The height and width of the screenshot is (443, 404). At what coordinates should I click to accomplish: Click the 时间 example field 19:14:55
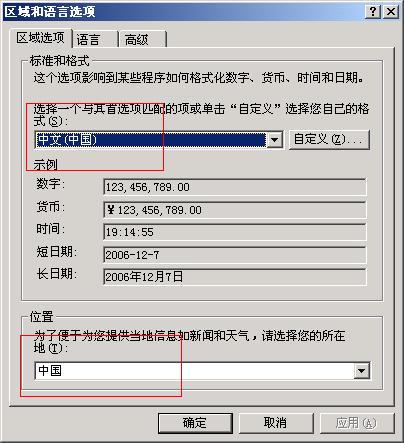point(235,232)
